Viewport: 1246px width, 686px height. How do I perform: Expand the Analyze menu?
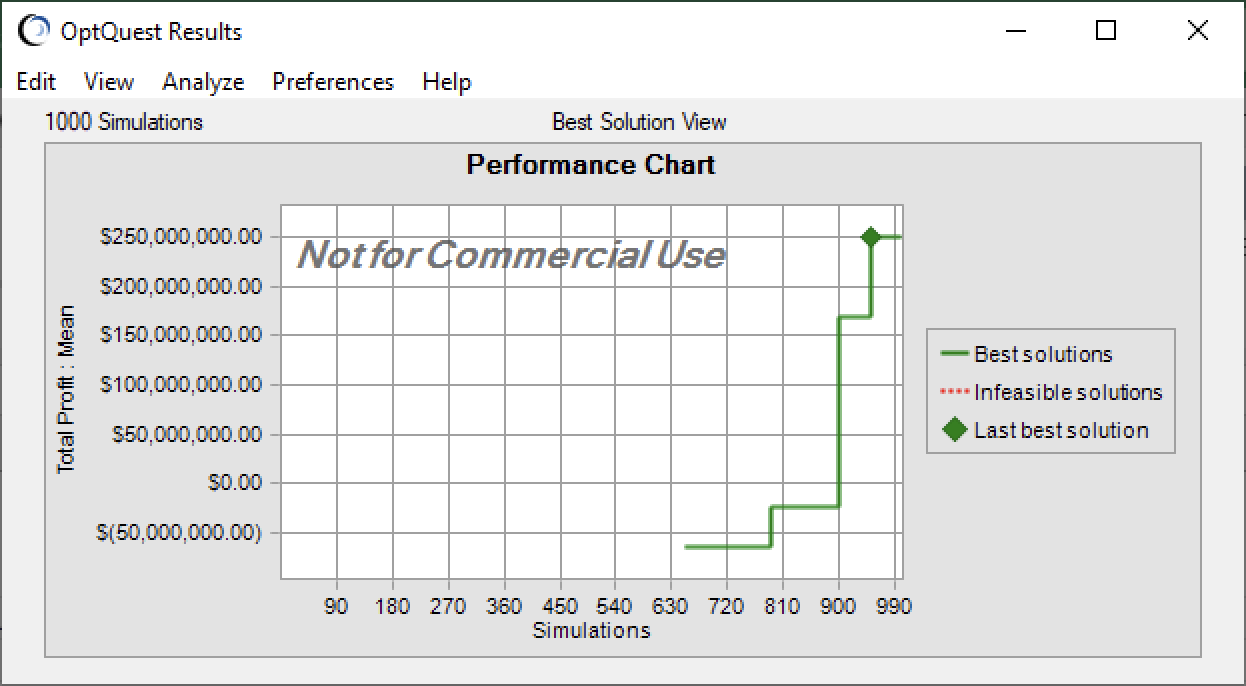click(203, 82)
